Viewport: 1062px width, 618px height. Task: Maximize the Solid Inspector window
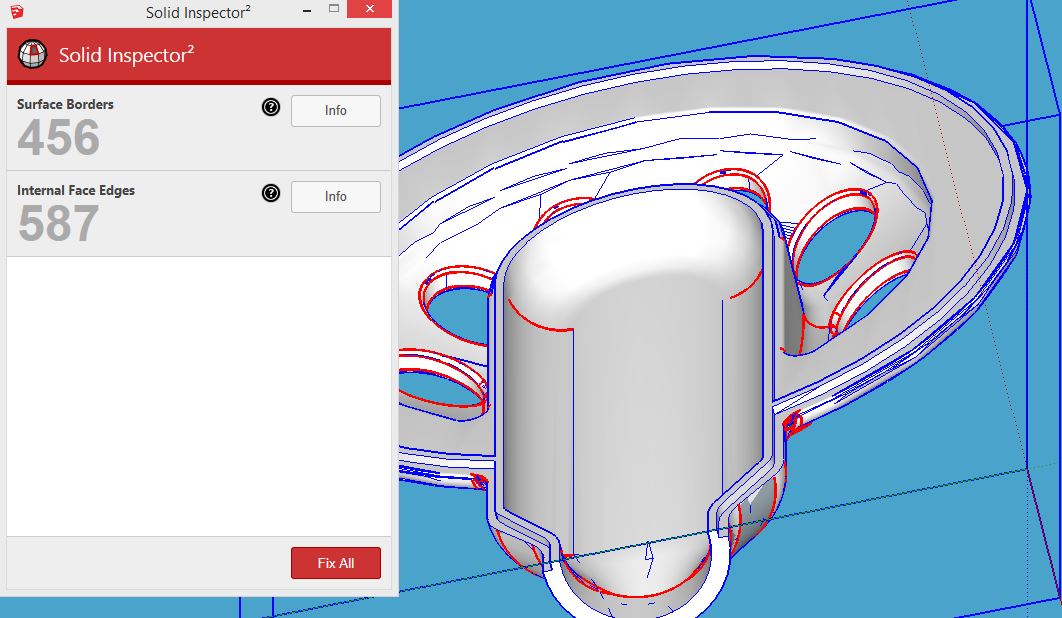tap(332, 11)
